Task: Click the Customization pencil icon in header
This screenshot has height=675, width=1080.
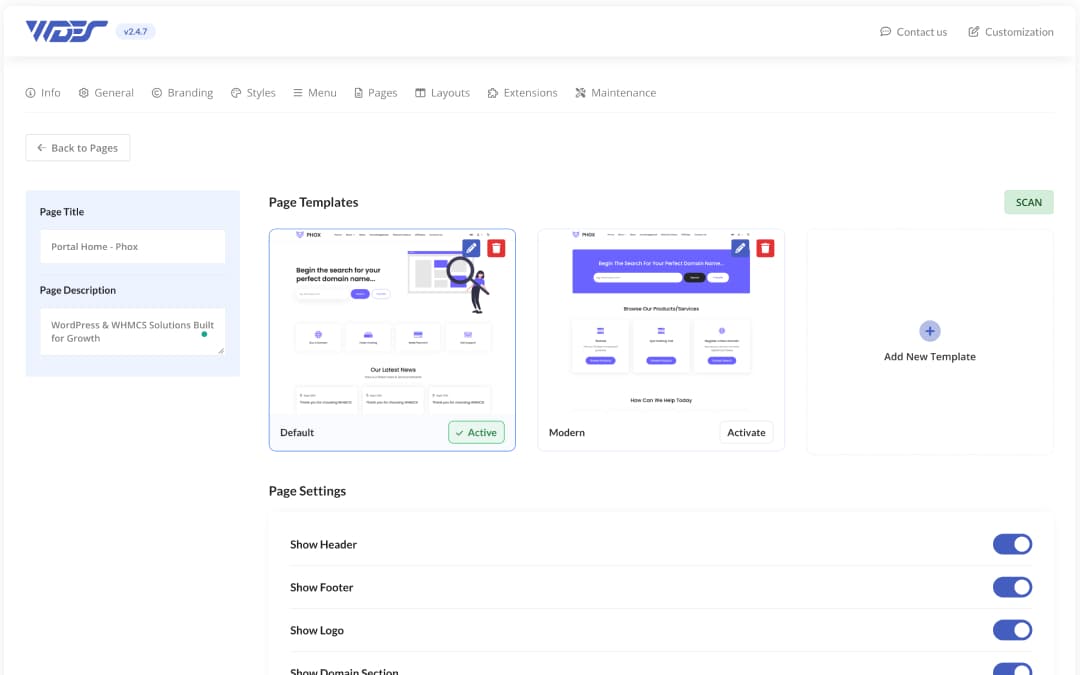Action: pos(973,32)
